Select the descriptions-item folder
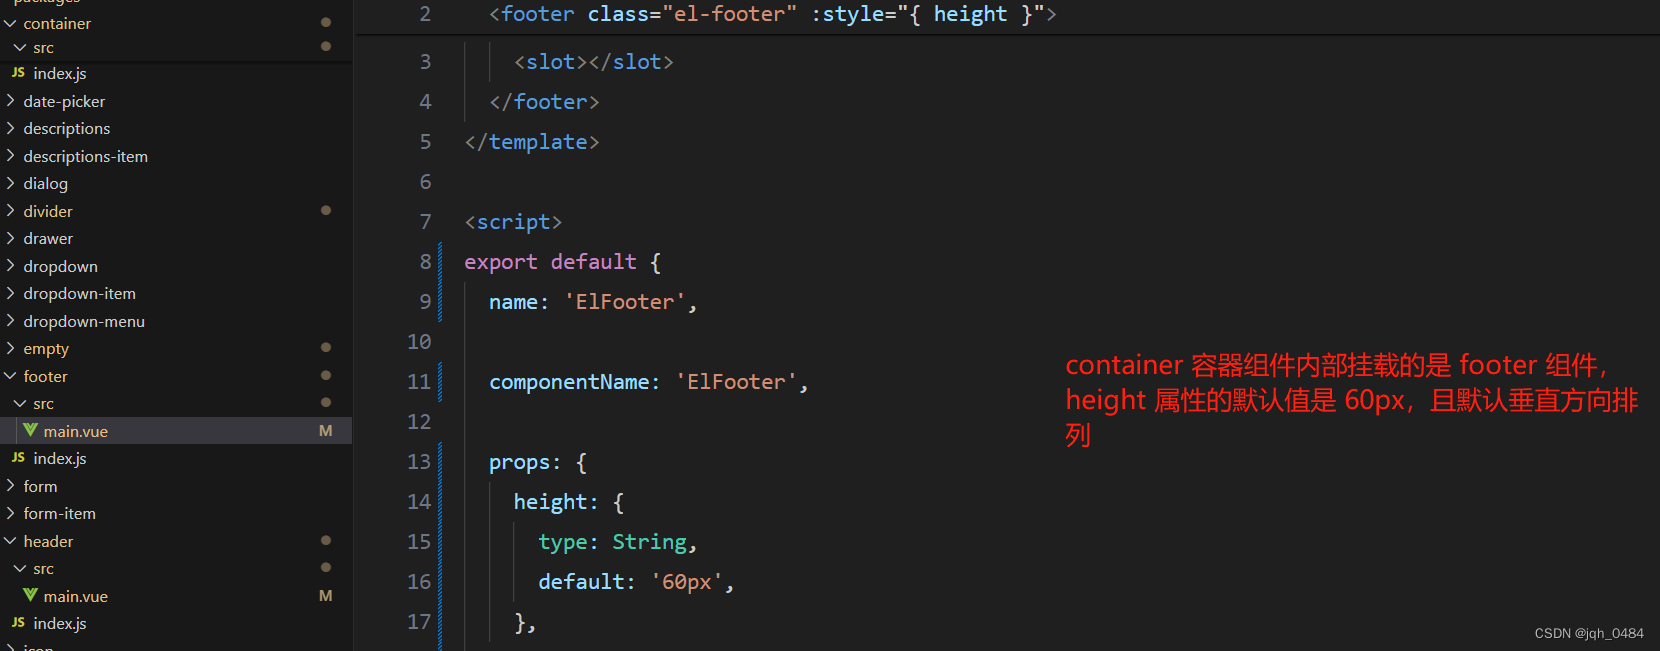The image size is (1660, 651). (x=85, y=156)
